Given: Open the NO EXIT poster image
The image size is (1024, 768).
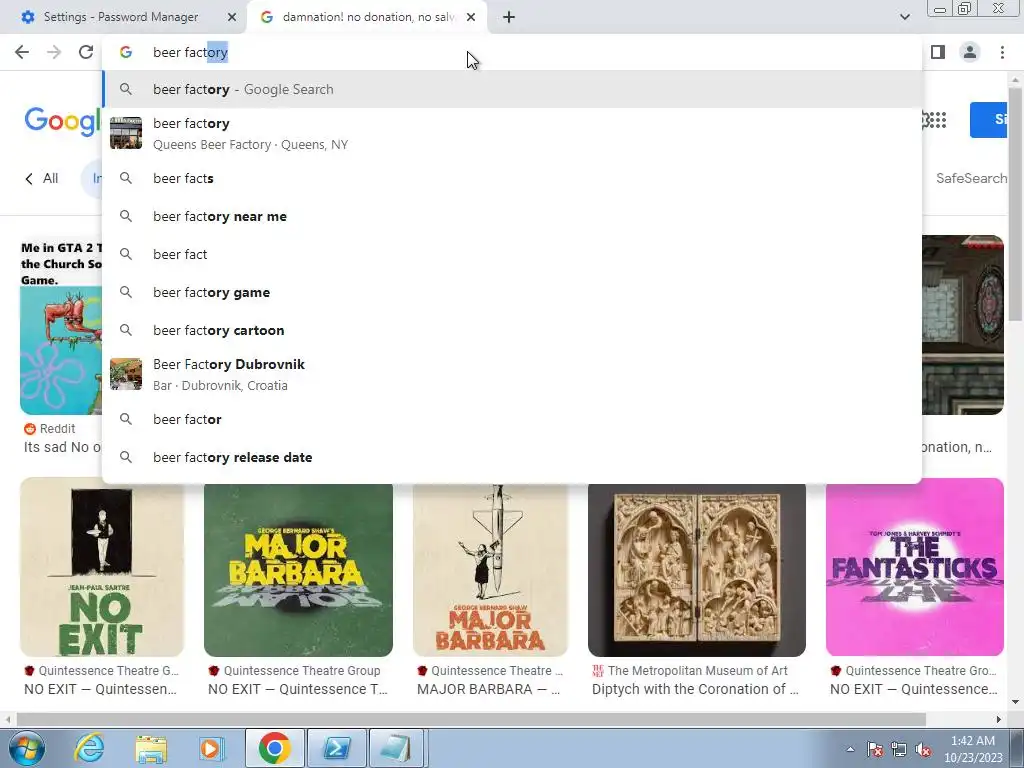Looking at the screenshot, I should tap(102, 567).
